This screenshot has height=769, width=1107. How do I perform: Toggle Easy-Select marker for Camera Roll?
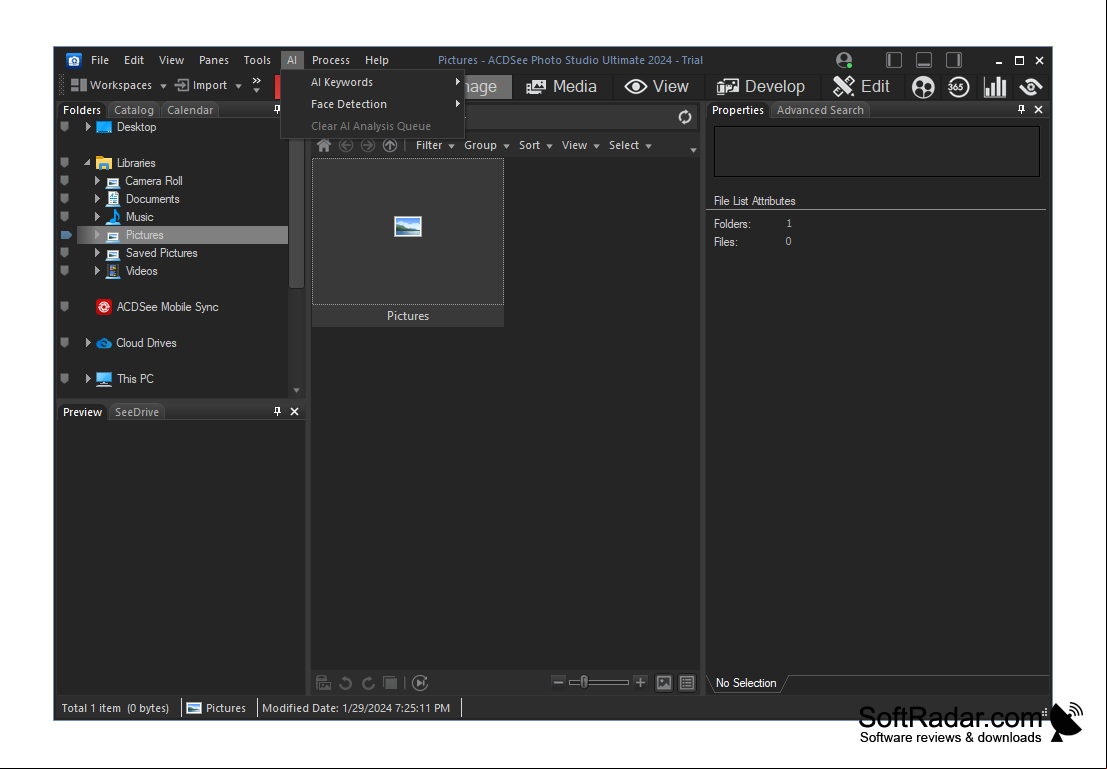(x=65, y=181)
